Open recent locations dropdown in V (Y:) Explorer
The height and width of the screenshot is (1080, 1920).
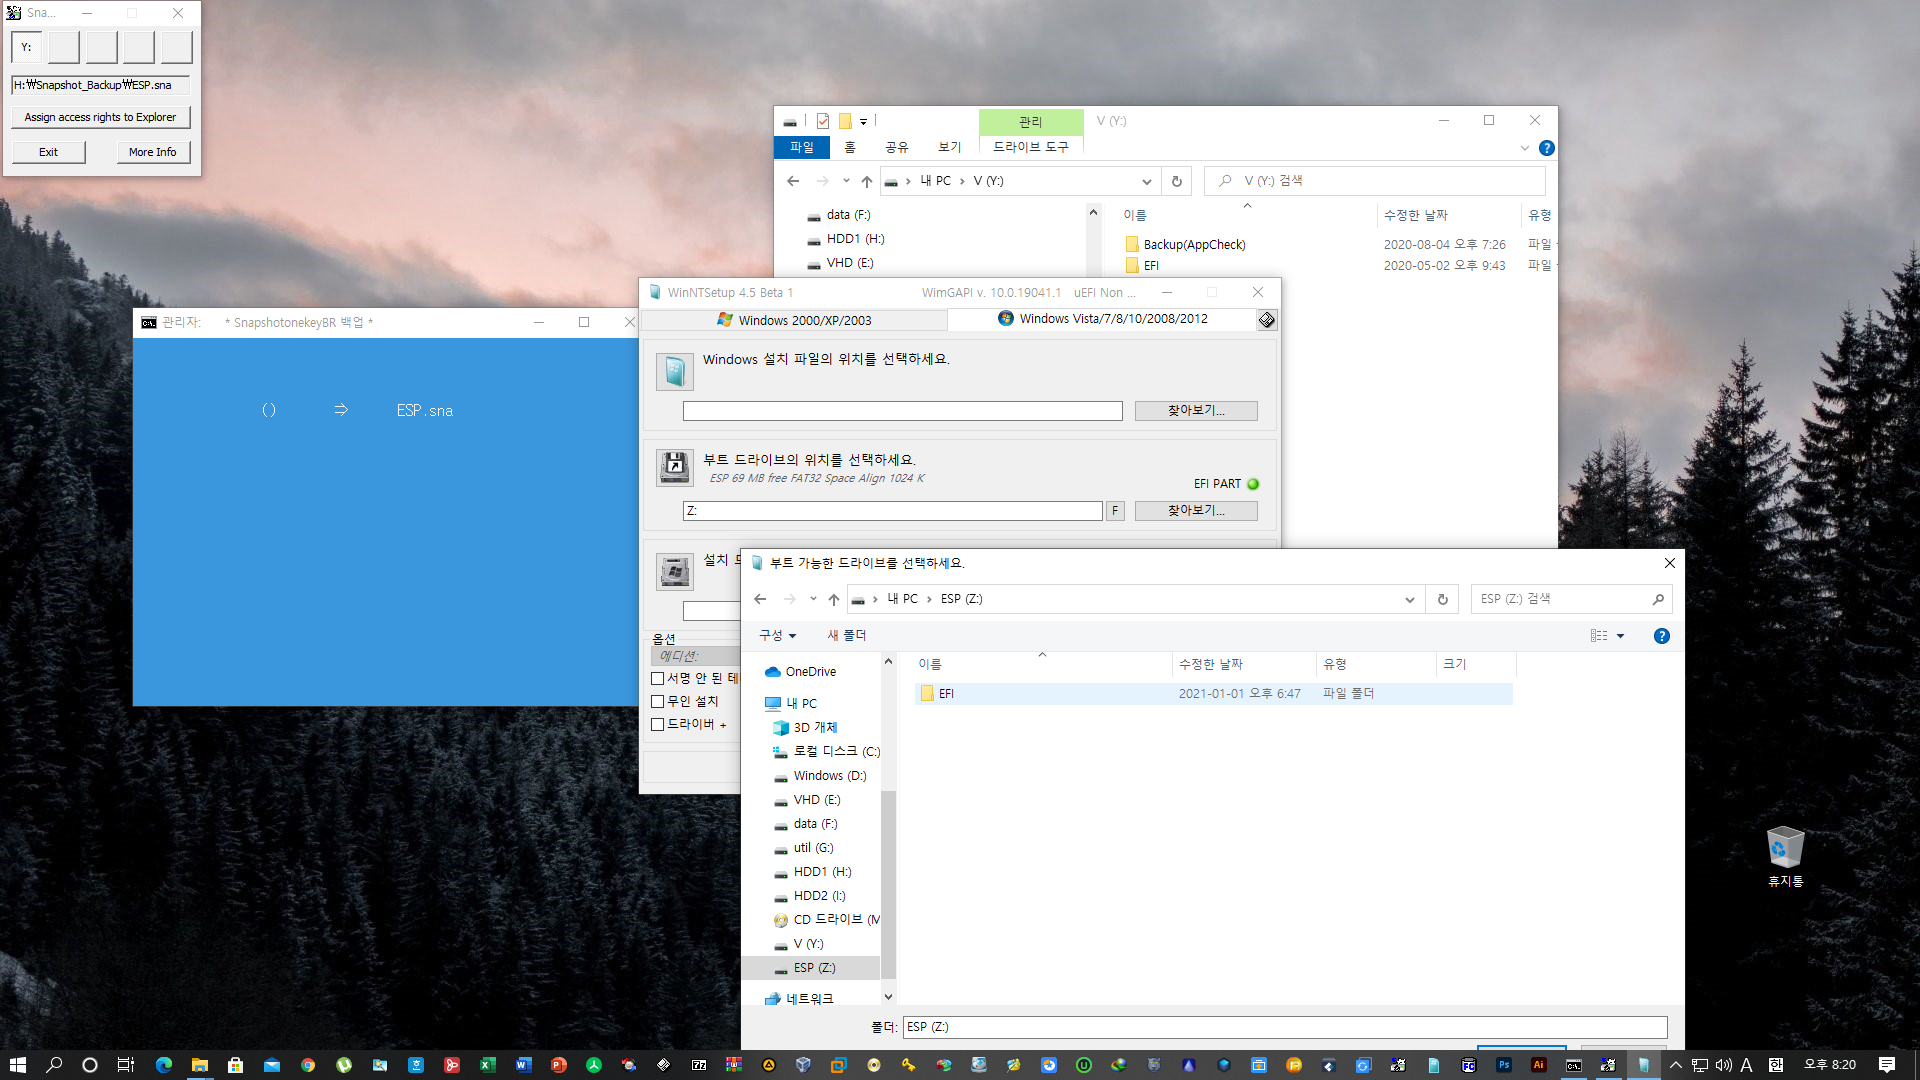point(846,181)
